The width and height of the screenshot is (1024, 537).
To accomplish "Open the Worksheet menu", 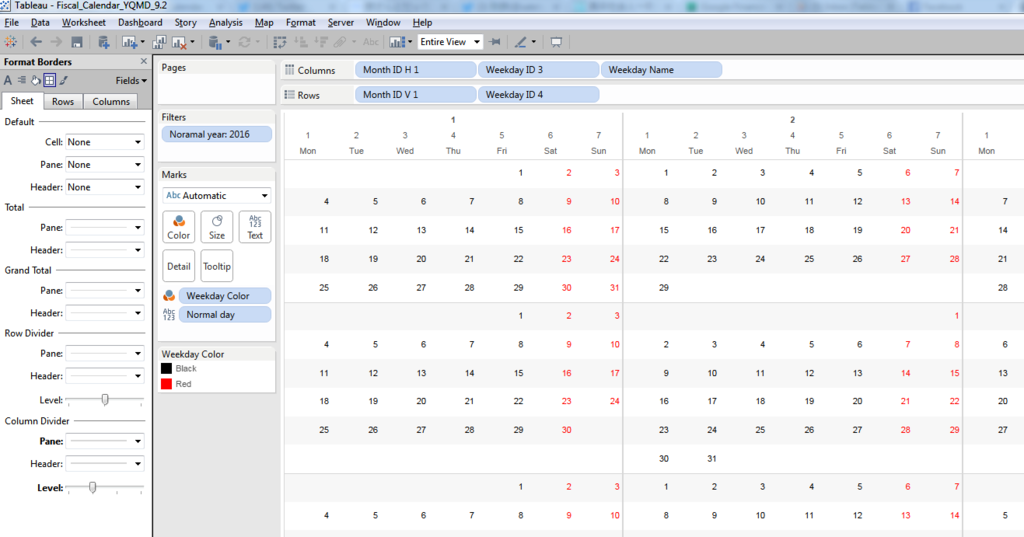I will 84,22.
